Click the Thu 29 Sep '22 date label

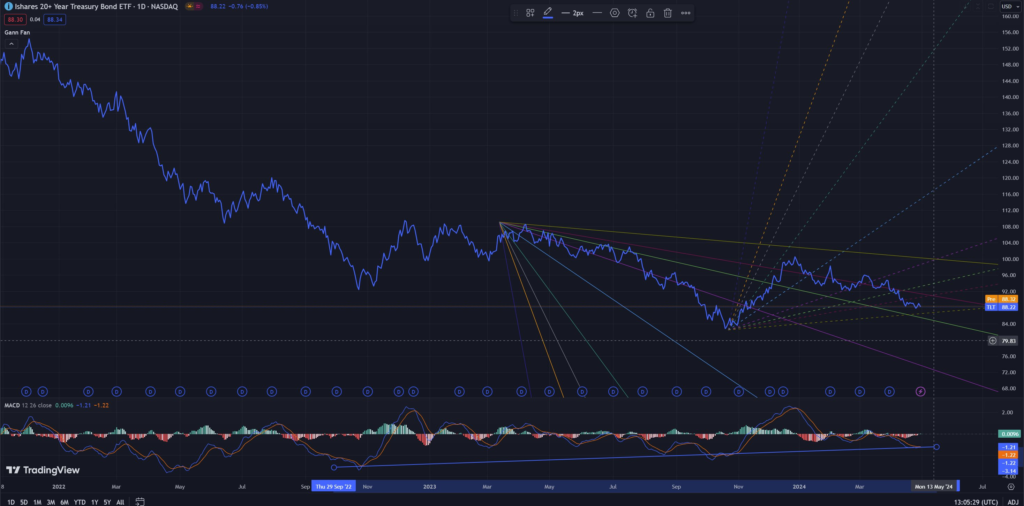pyautogui.click(x=334, y=486)
